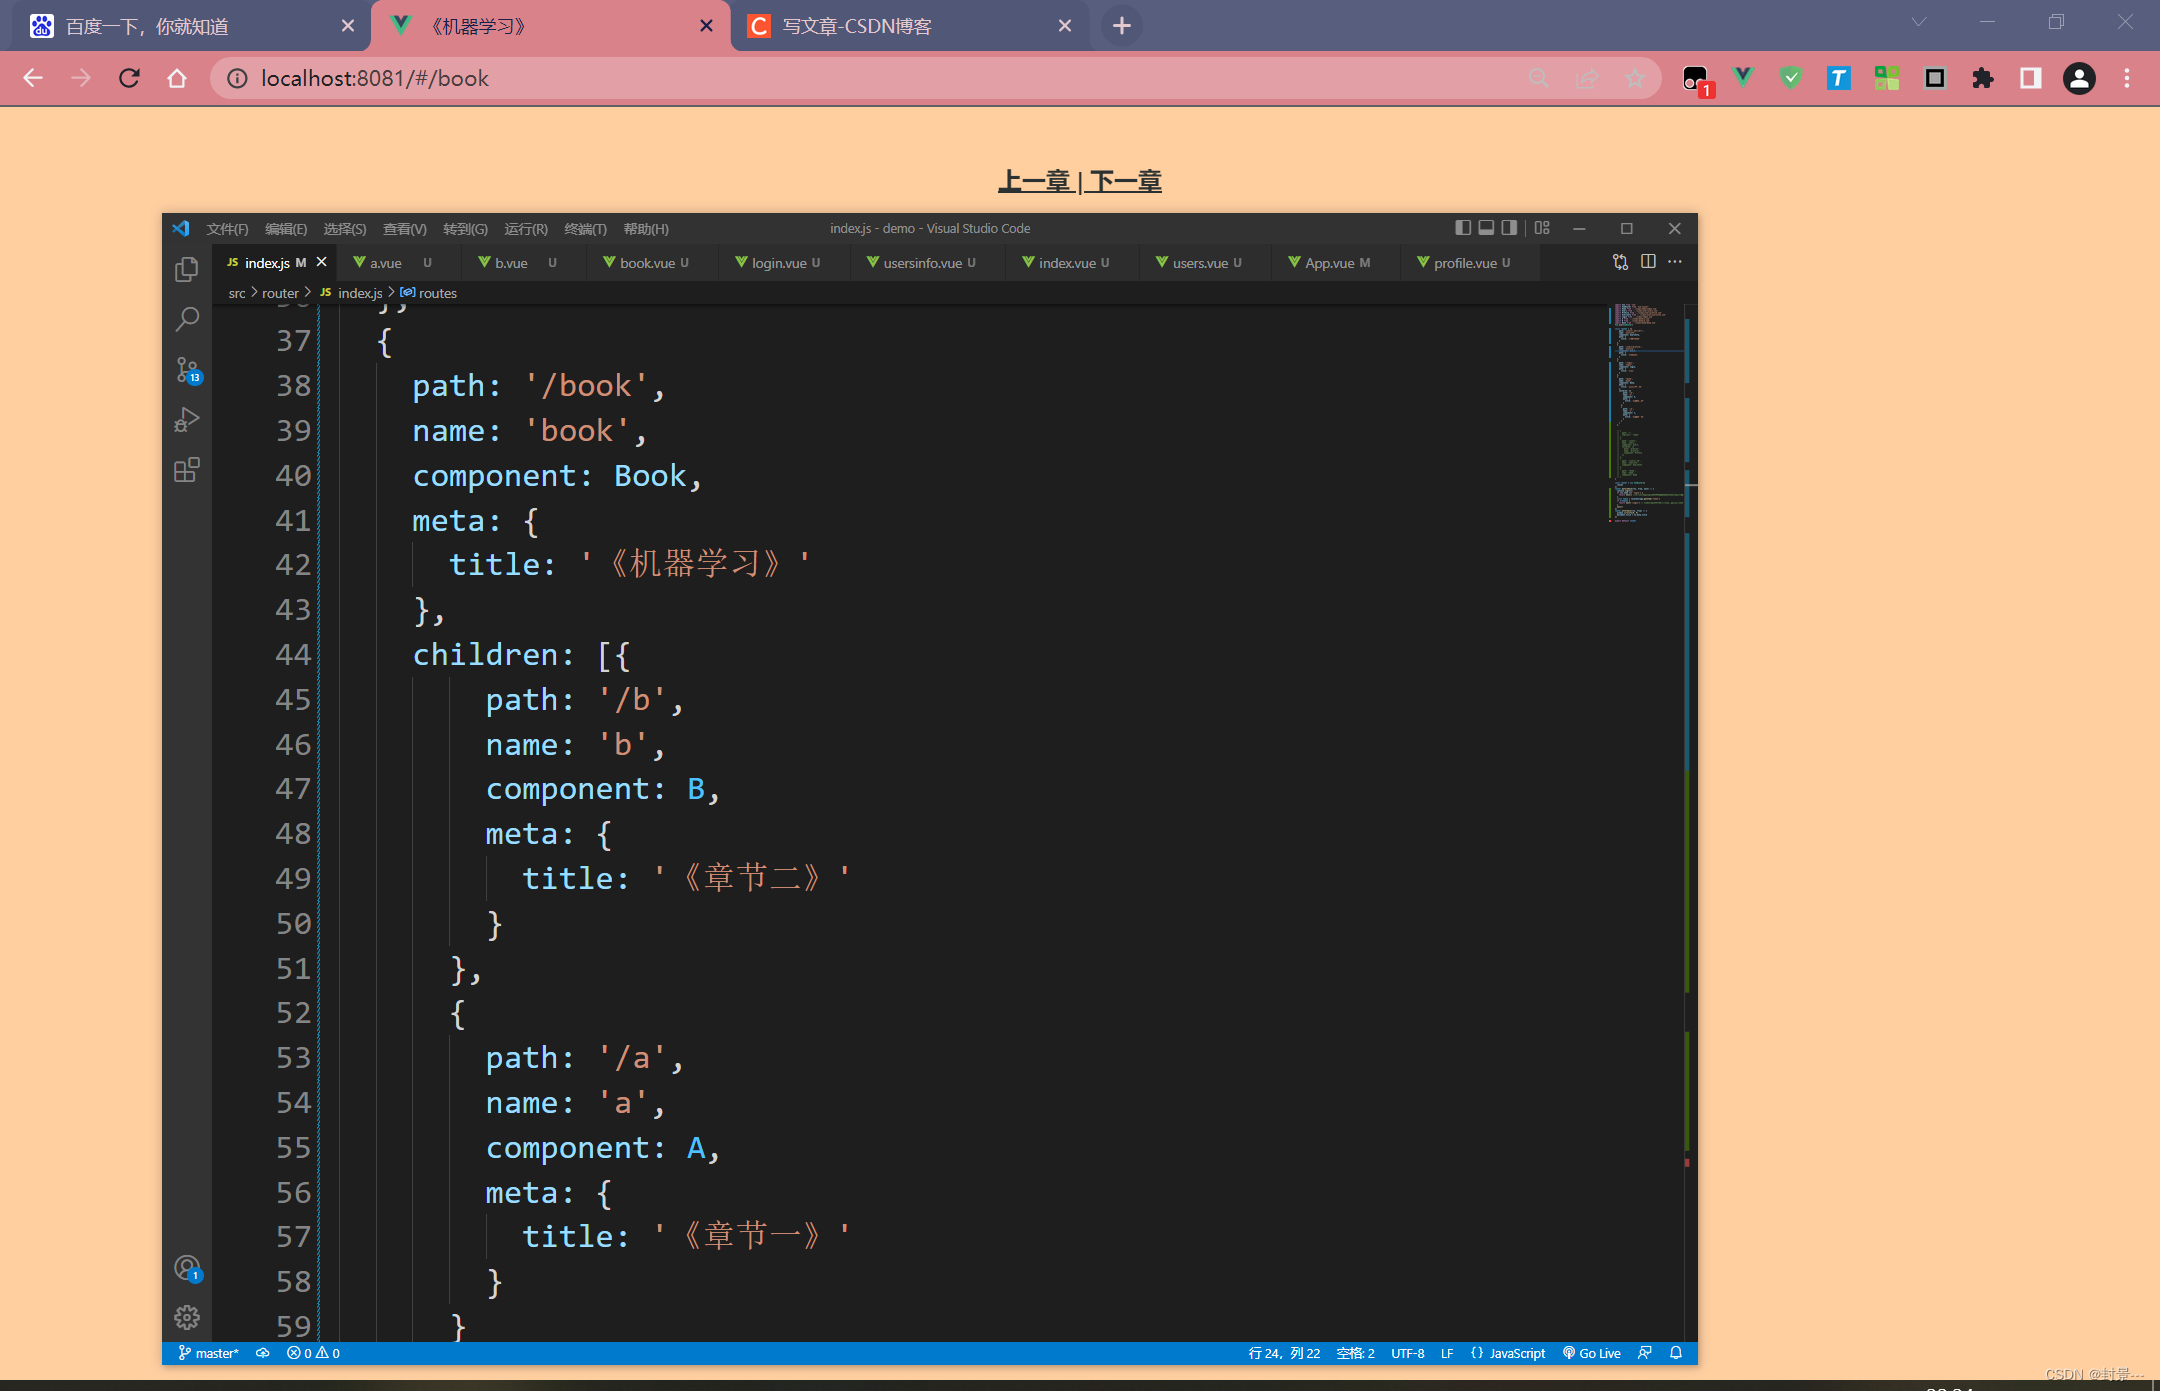Click the browser home icon
This screenshot has height=1391, width=2160.
tap(177, 78)
